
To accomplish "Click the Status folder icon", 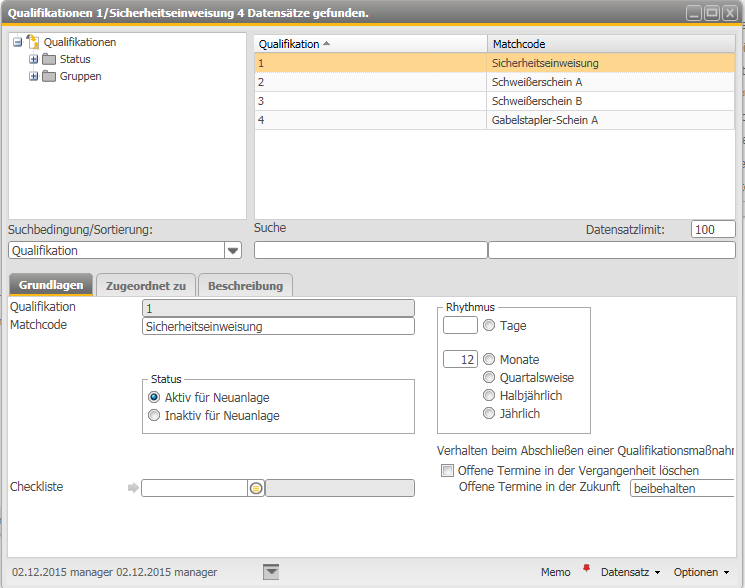I will tap(49, 59).
